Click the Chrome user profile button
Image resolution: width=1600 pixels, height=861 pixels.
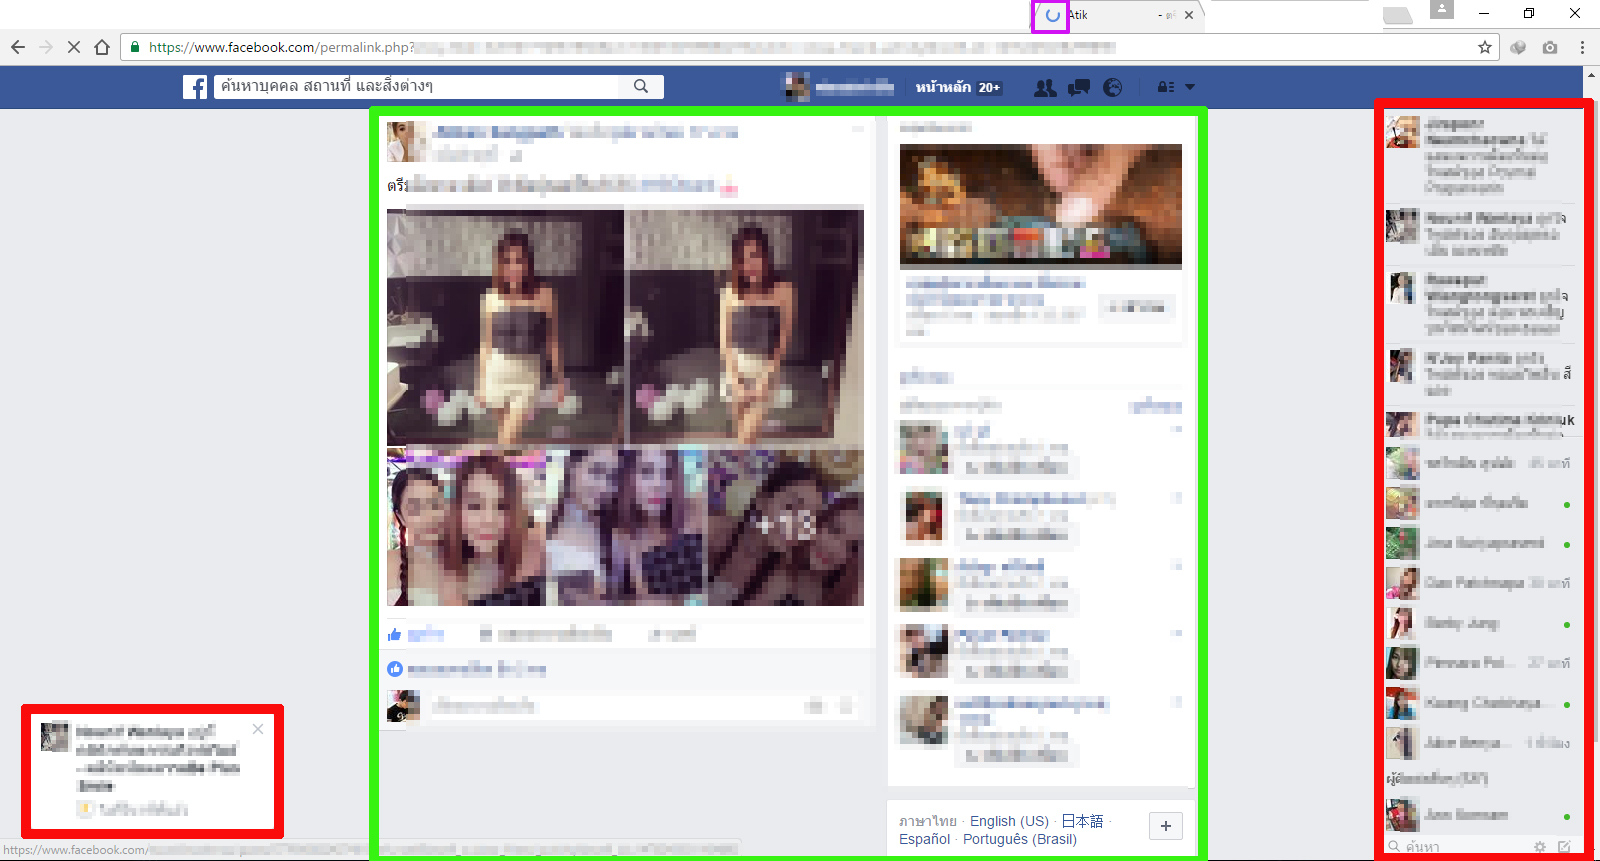pyautogui.click(x=1441, y=9)
